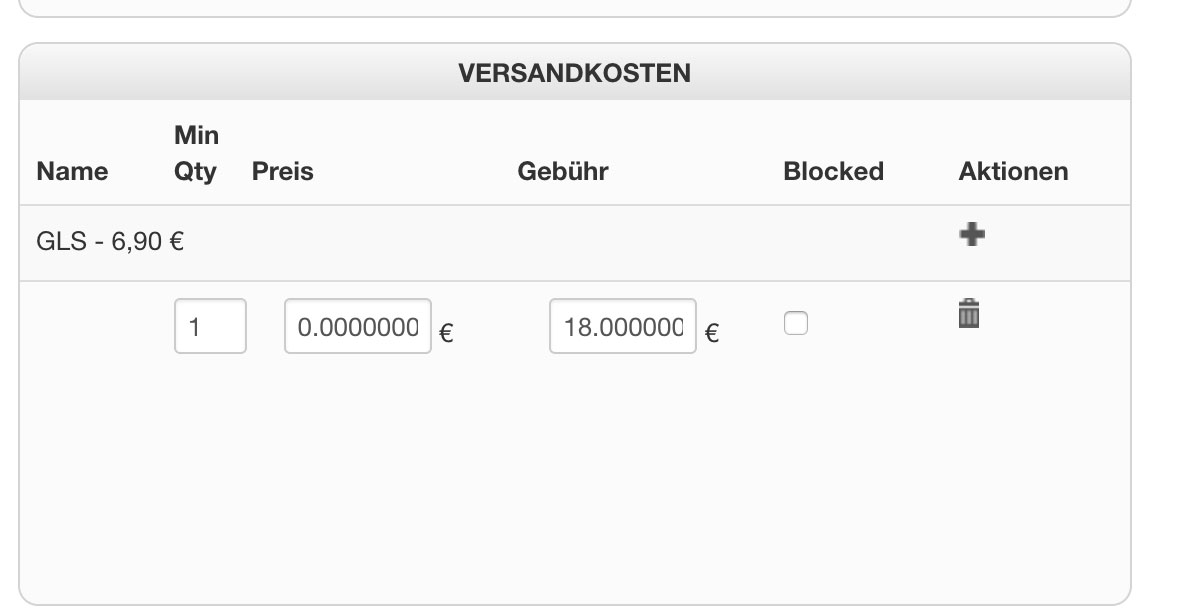
Task: Delete the shipping rate row with trash icon
Action: pyautogui.click(x=969, y=314)
